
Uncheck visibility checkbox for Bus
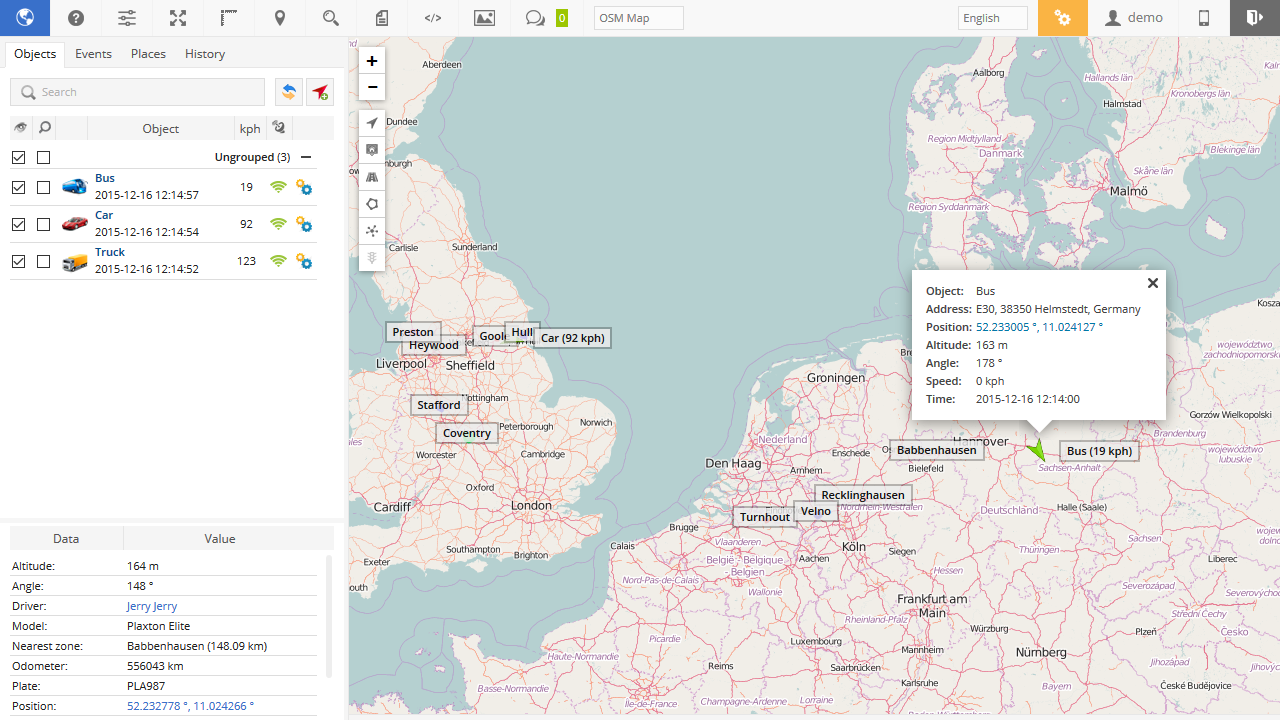coord(19,187)
